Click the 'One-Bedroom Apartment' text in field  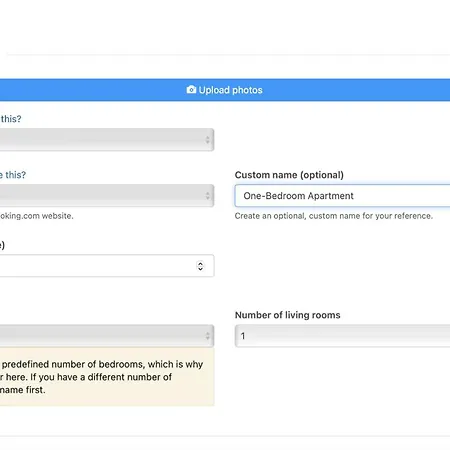[x=298, y=196]
